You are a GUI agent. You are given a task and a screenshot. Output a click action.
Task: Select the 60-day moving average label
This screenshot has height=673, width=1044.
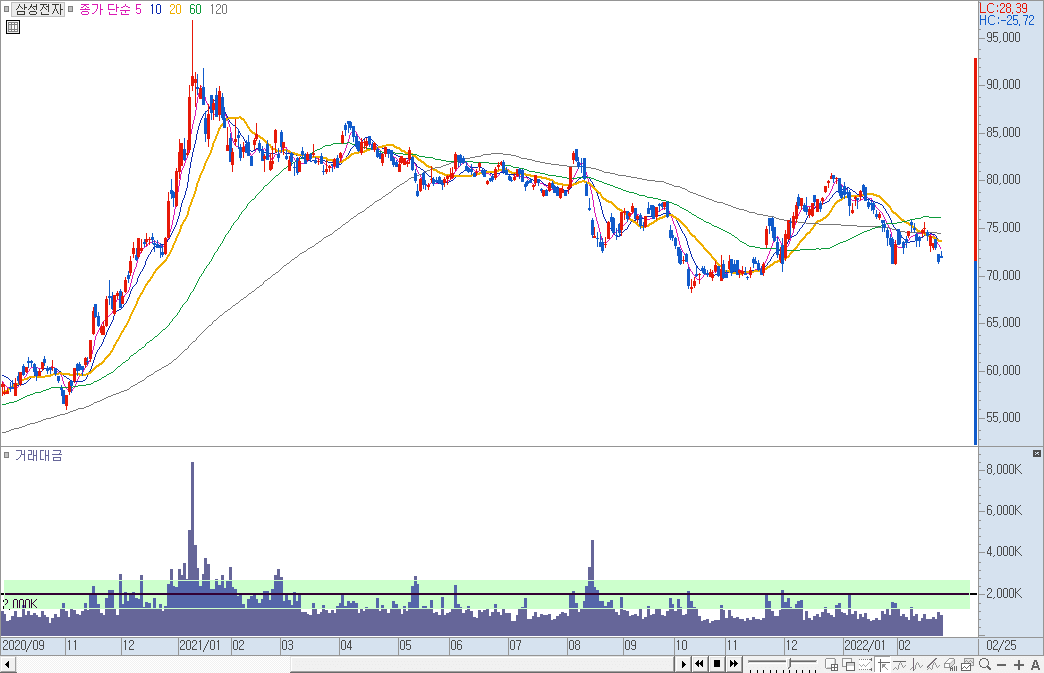coord(195,9)
